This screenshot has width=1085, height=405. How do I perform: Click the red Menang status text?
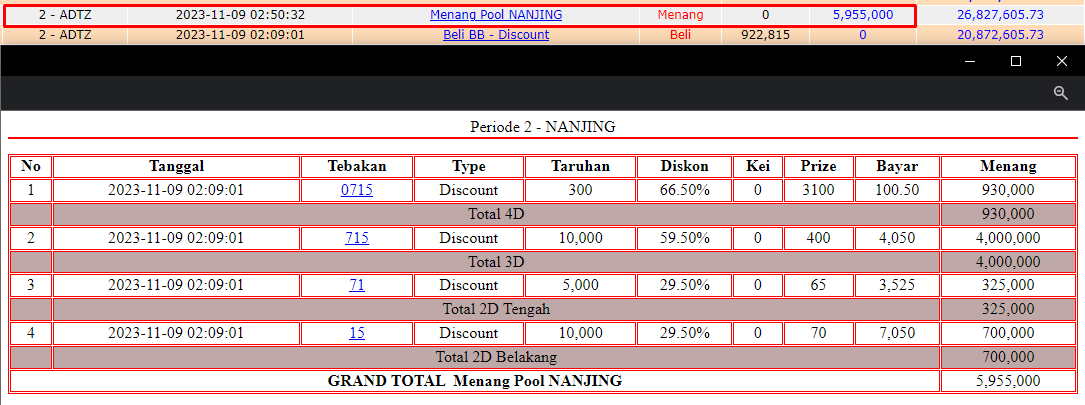point(680,15)
